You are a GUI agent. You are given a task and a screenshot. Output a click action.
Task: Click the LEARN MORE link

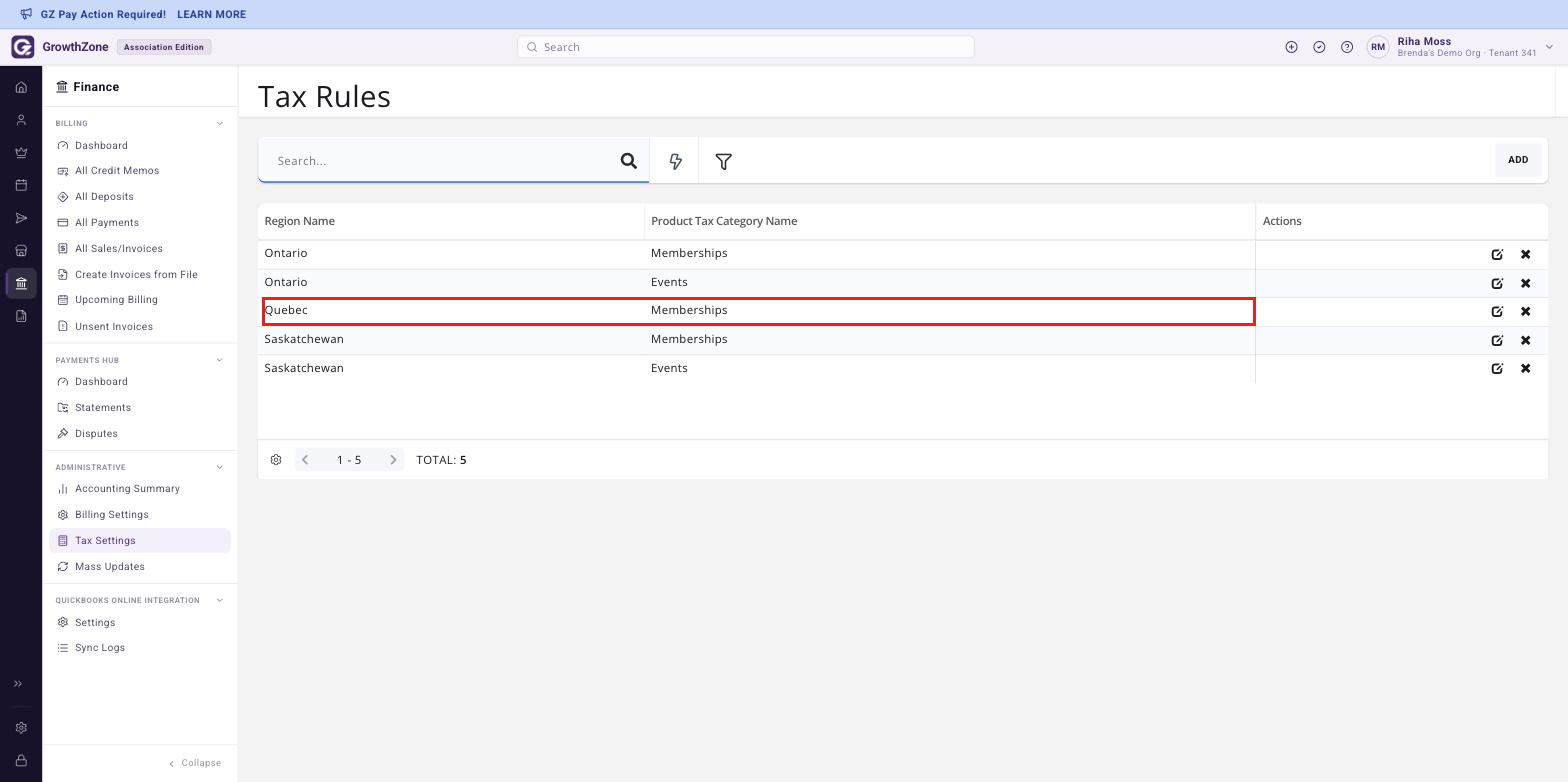click(x=211, y=15)
